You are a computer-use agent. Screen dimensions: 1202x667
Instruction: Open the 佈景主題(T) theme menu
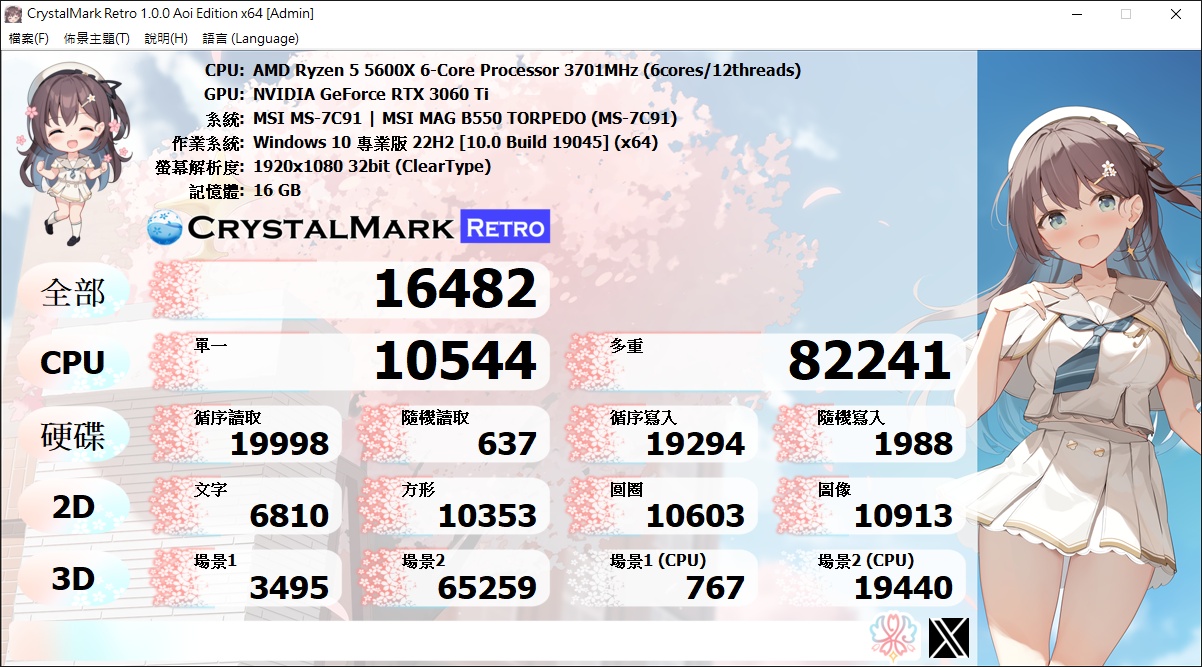click(96, 38)
